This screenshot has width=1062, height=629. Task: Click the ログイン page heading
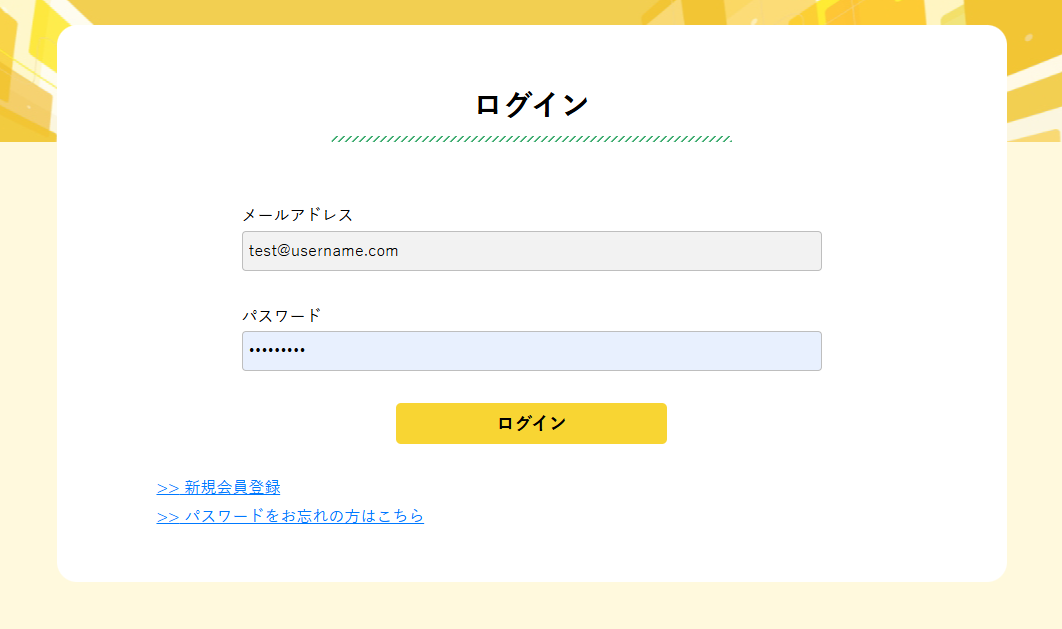531,101
